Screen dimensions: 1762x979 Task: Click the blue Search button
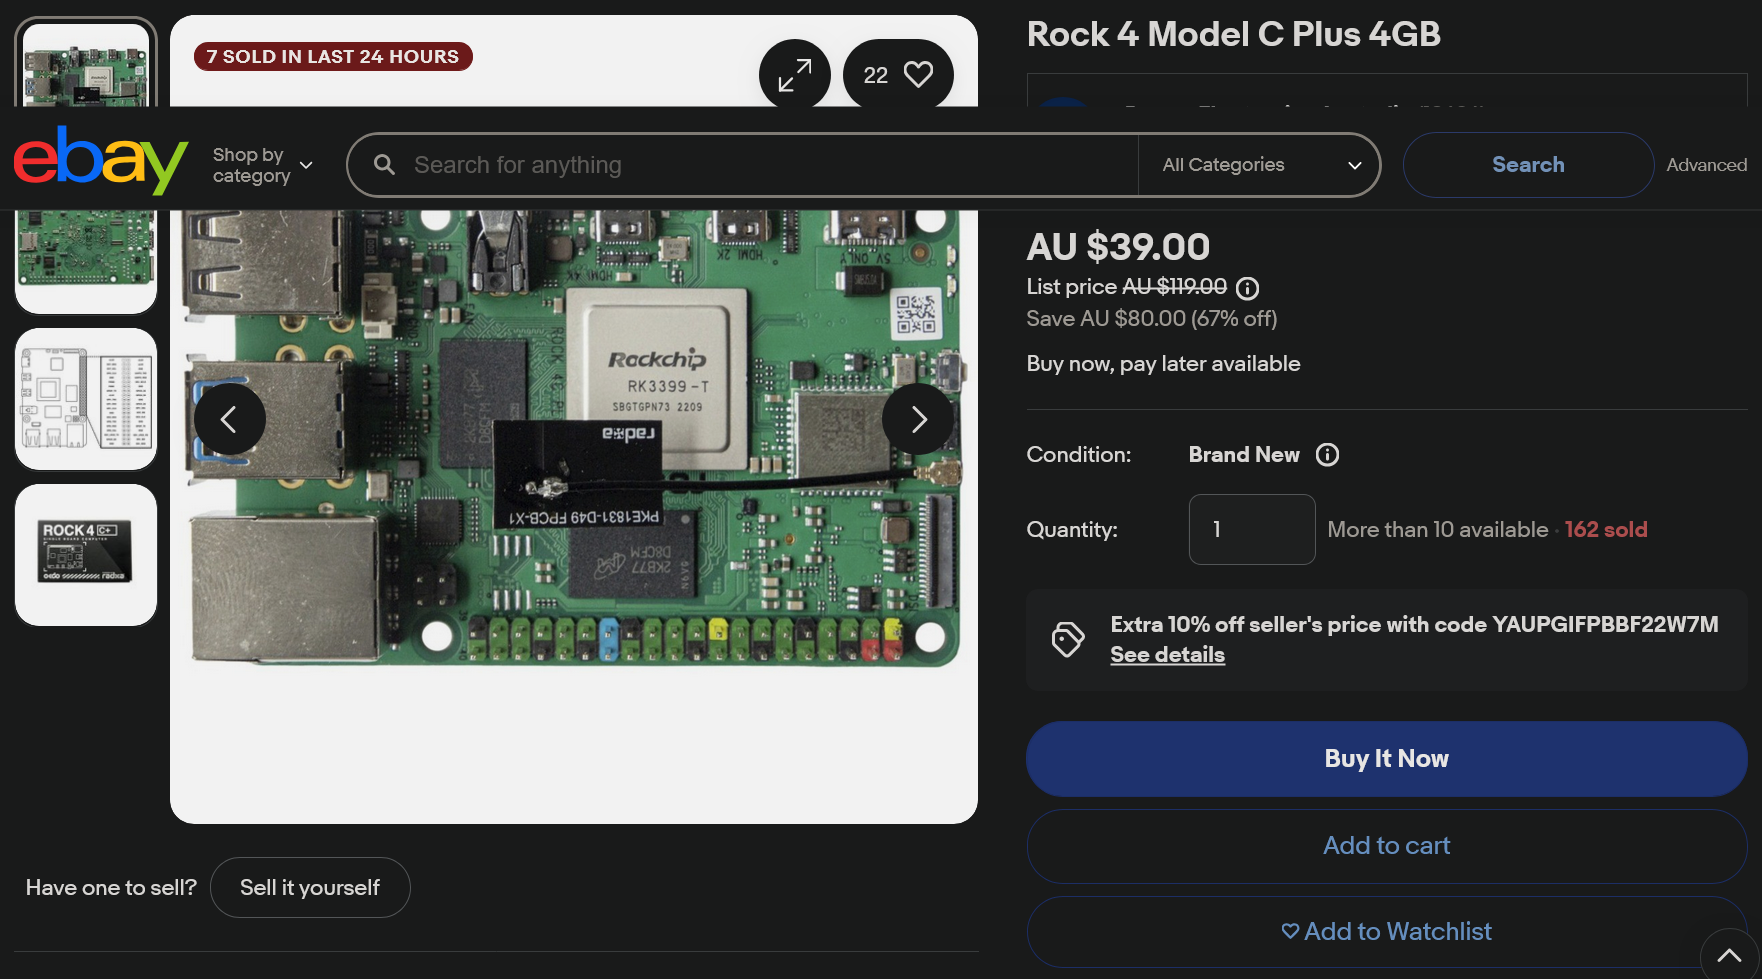pos(1528,165)
